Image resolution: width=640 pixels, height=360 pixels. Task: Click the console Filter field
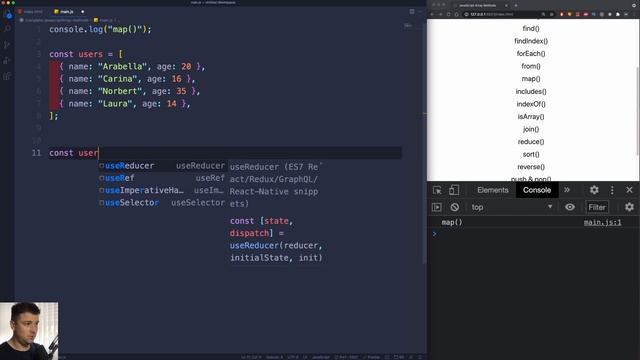tap(597, 207)
